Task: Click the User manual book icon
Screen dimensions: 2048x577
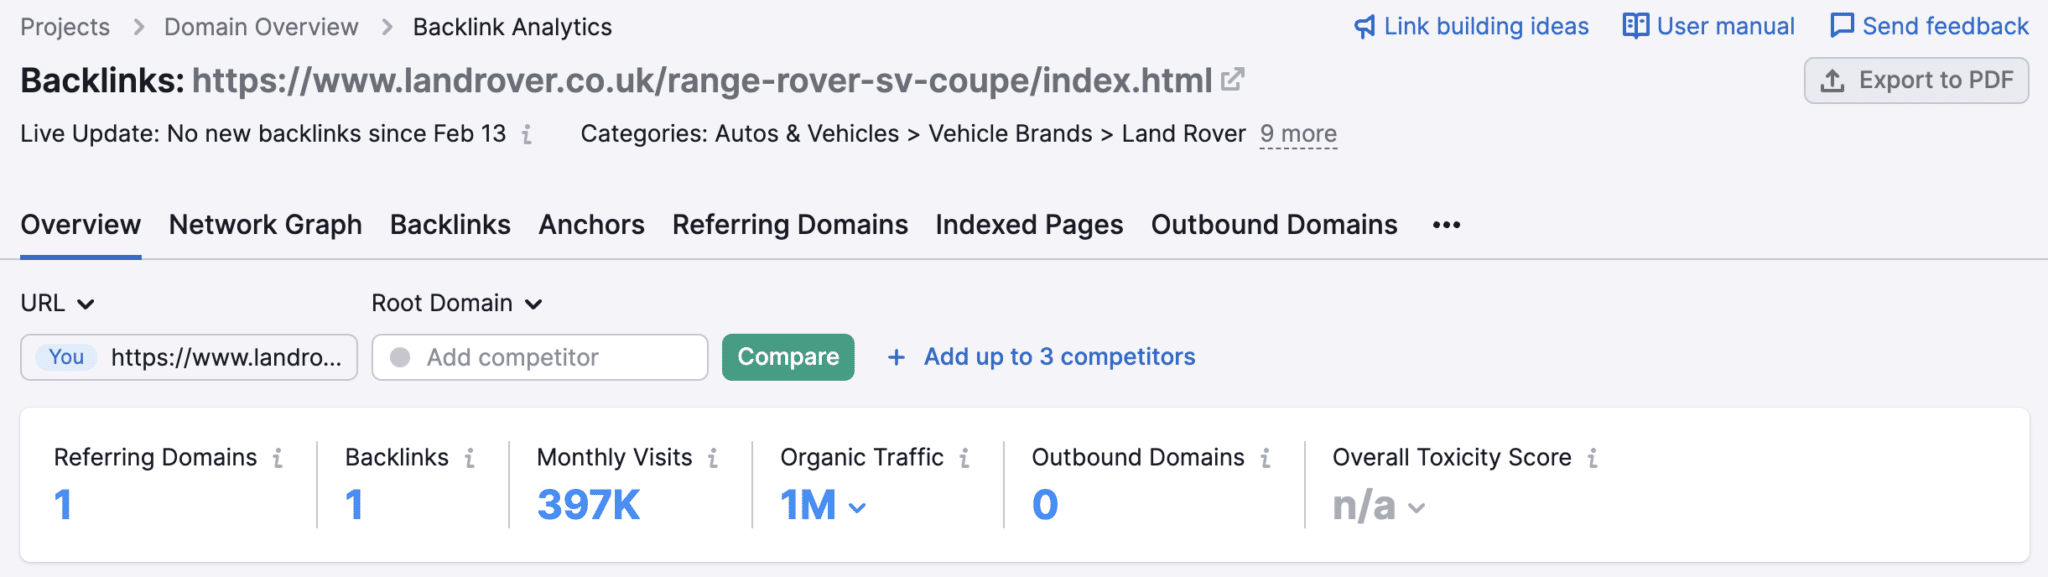Action: click(1636, 26)
